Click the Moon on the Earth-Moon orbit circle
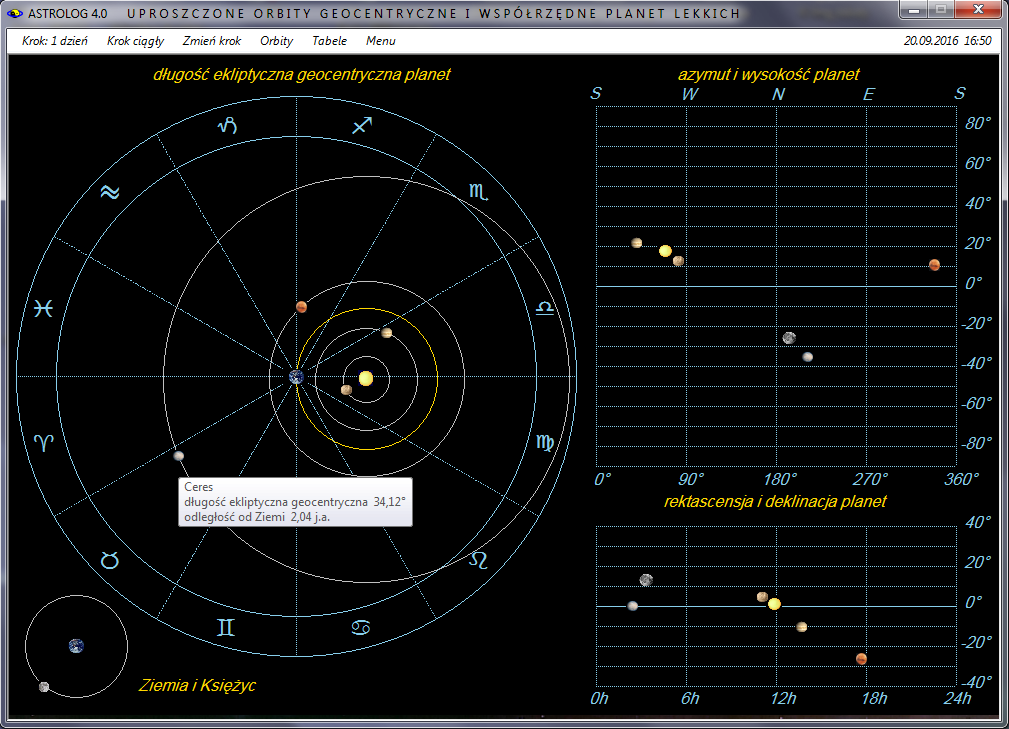 (44, 687)
